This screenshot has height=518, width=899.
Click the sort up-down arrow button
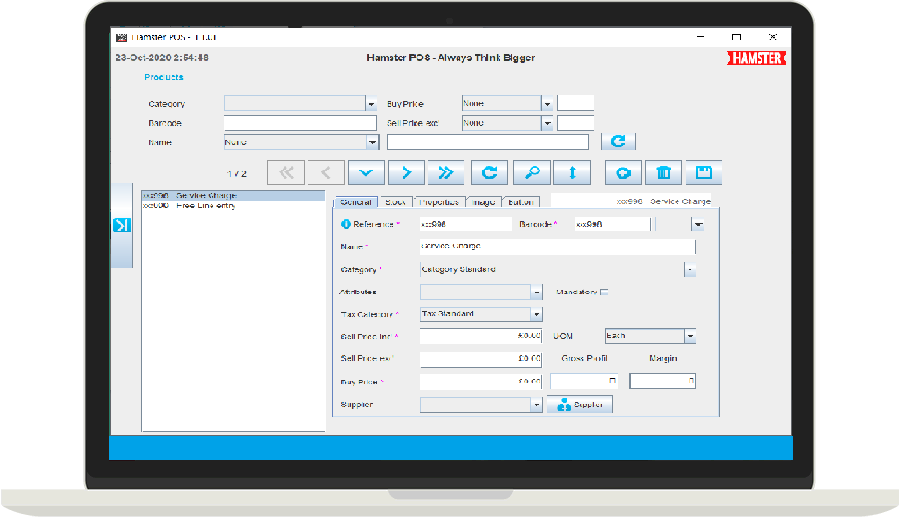(x=572, y=173)
